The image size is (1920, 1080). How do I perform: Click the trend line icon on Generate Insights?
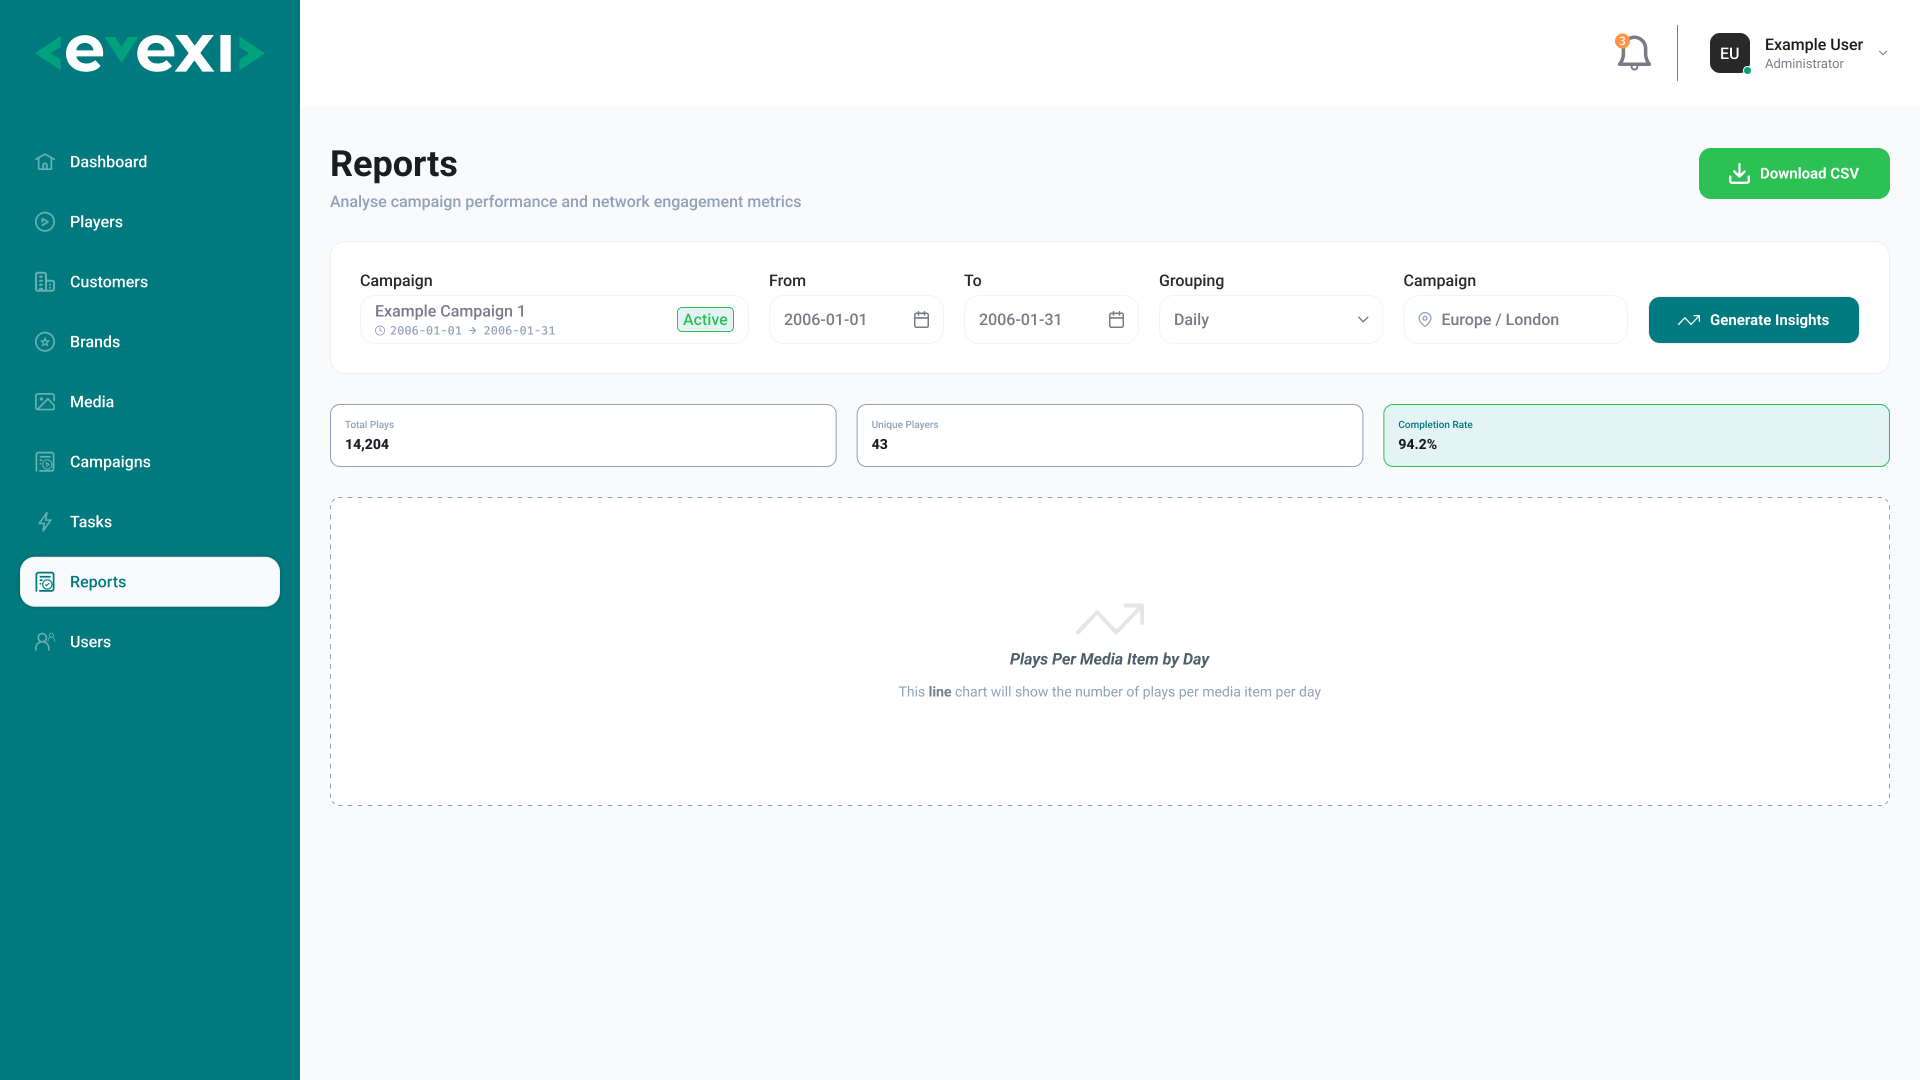tap(1689, 320)
